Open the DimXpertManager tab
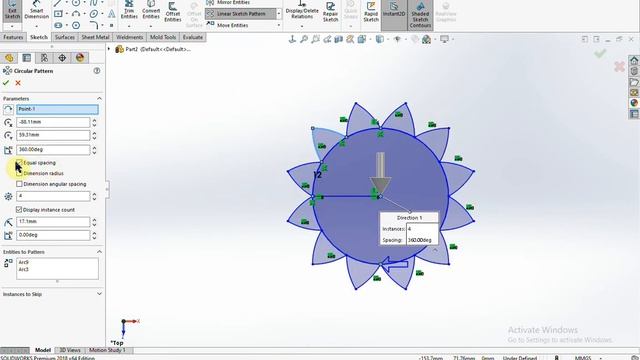Image resolution: width=640 pixels, height=360 pixels. pos(62,58)
